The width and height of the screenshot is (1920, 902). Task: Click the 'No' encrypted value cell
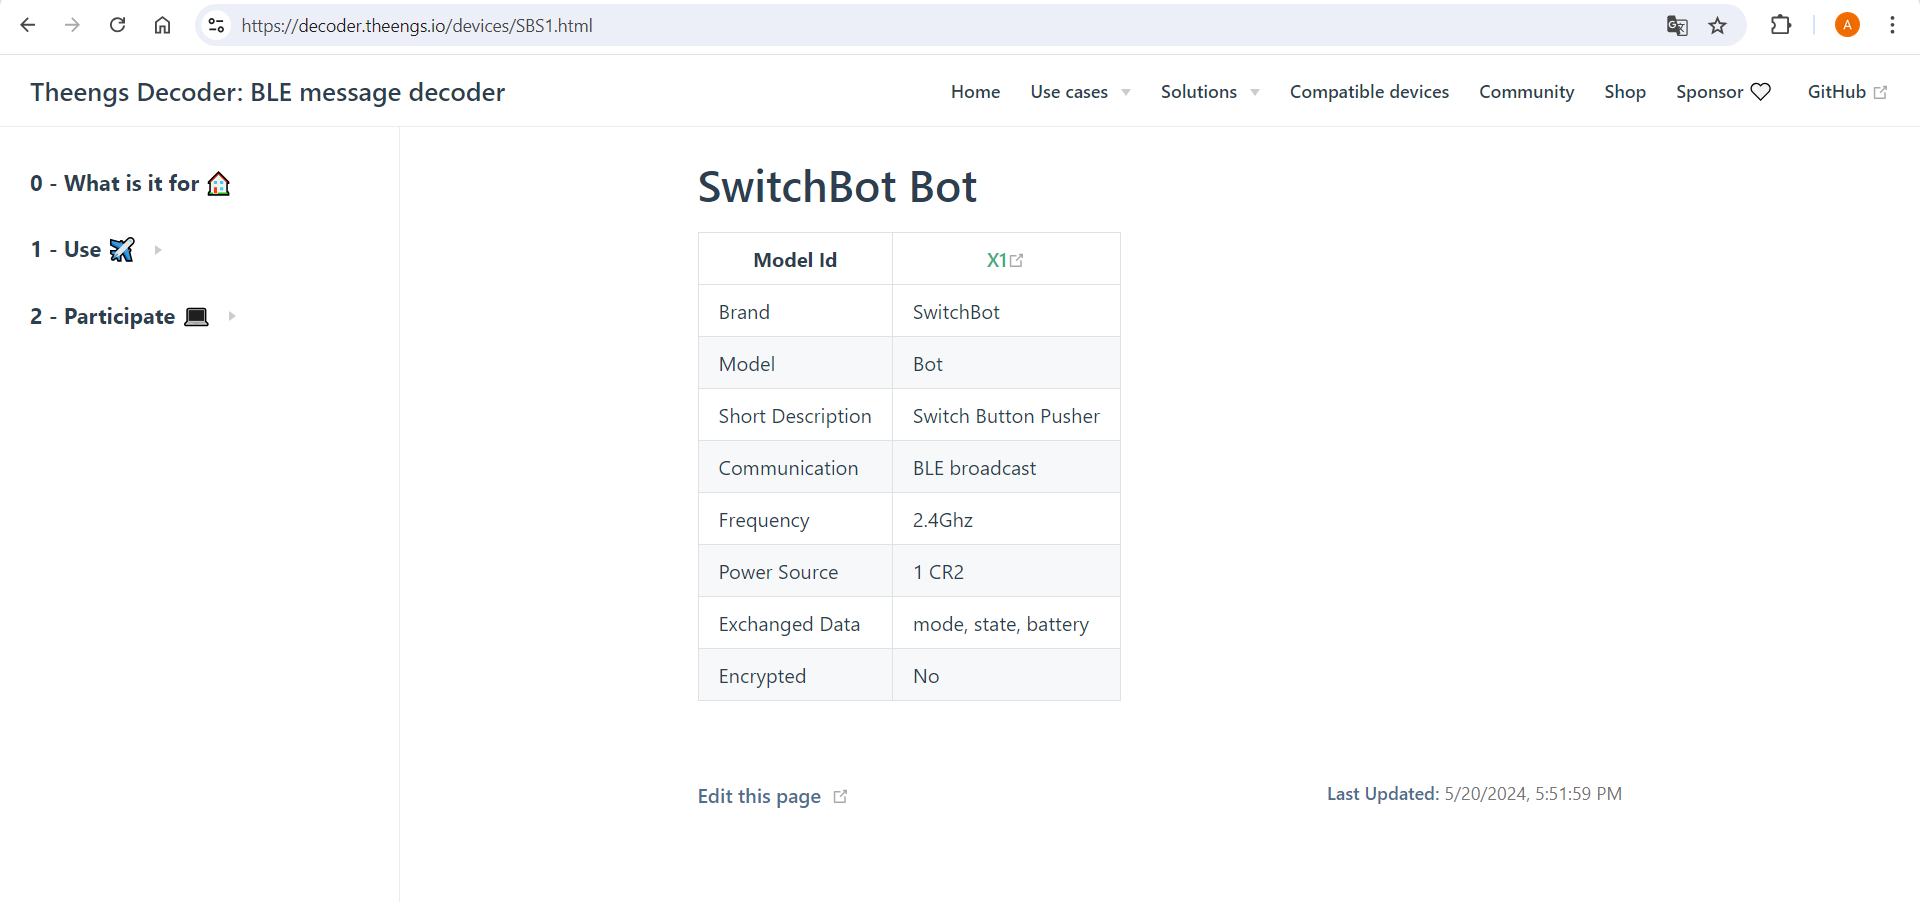coord(1006,675)
